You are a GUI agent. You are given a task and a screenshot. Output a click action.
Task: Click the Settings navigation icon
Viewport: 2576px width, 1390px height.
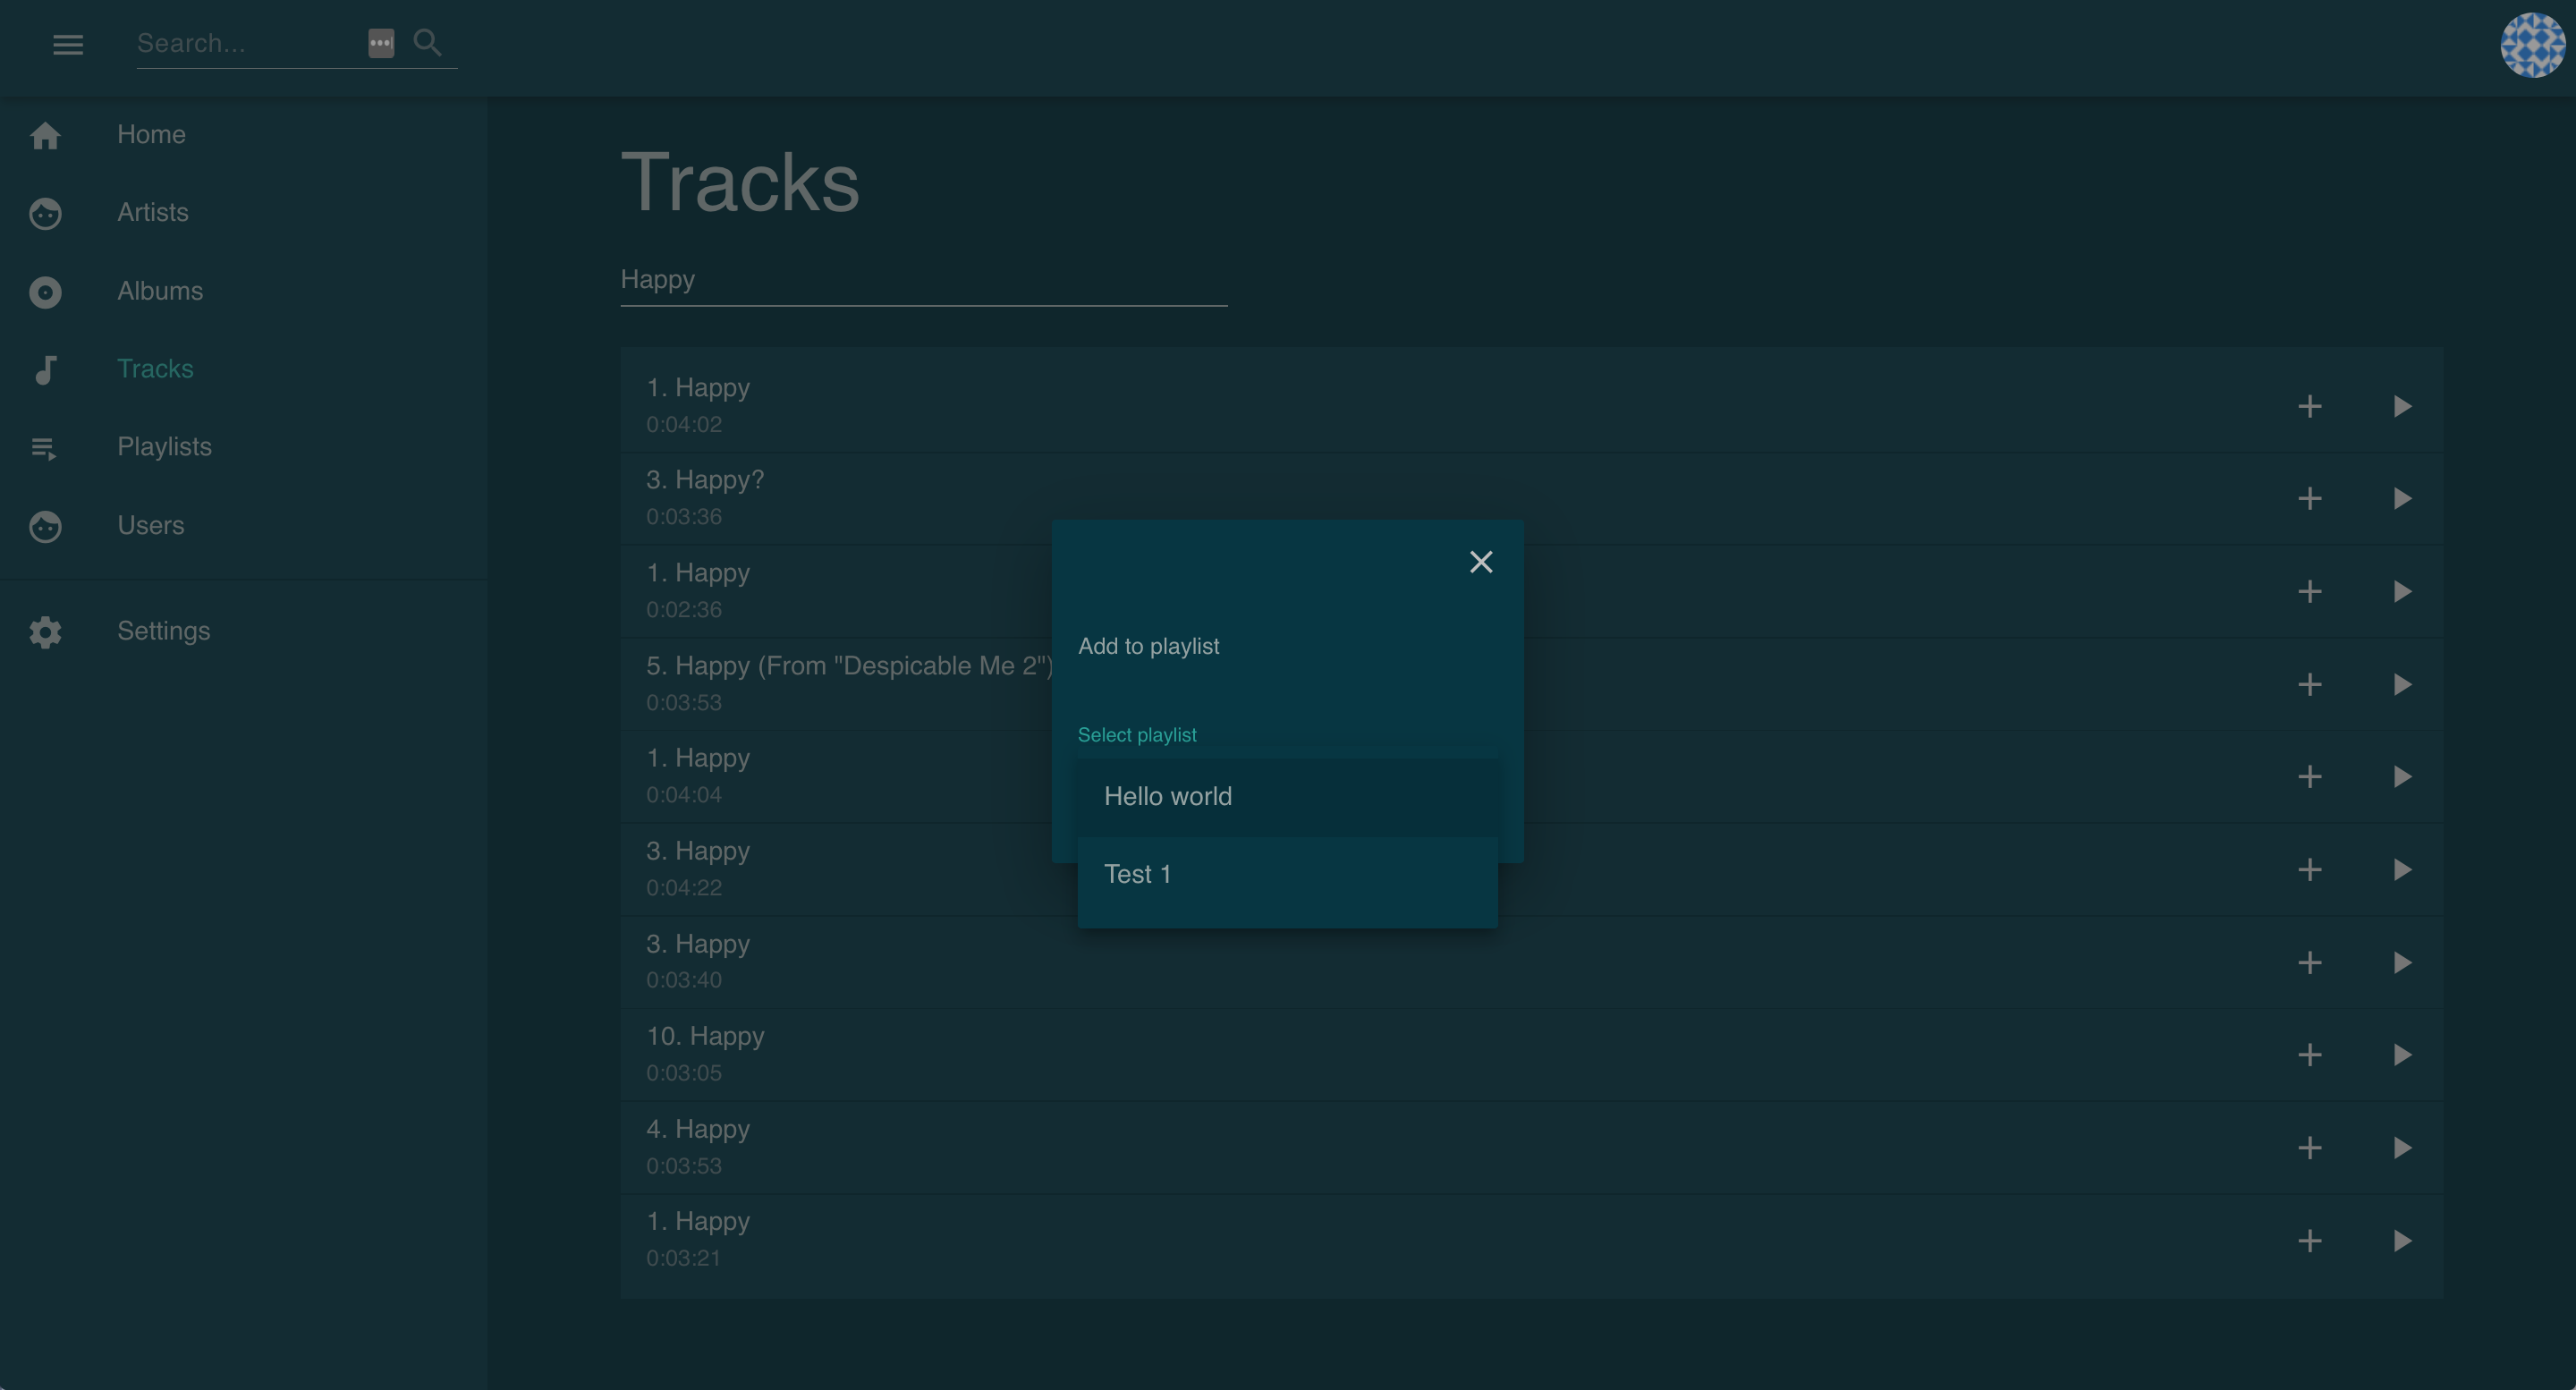[45, 630]
